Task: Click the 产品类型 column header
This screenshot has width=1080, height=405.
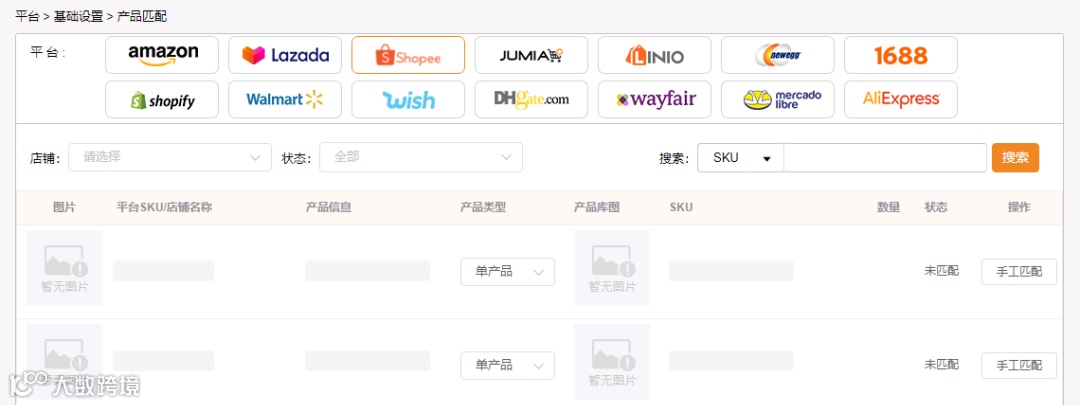Action: [483, 207]
